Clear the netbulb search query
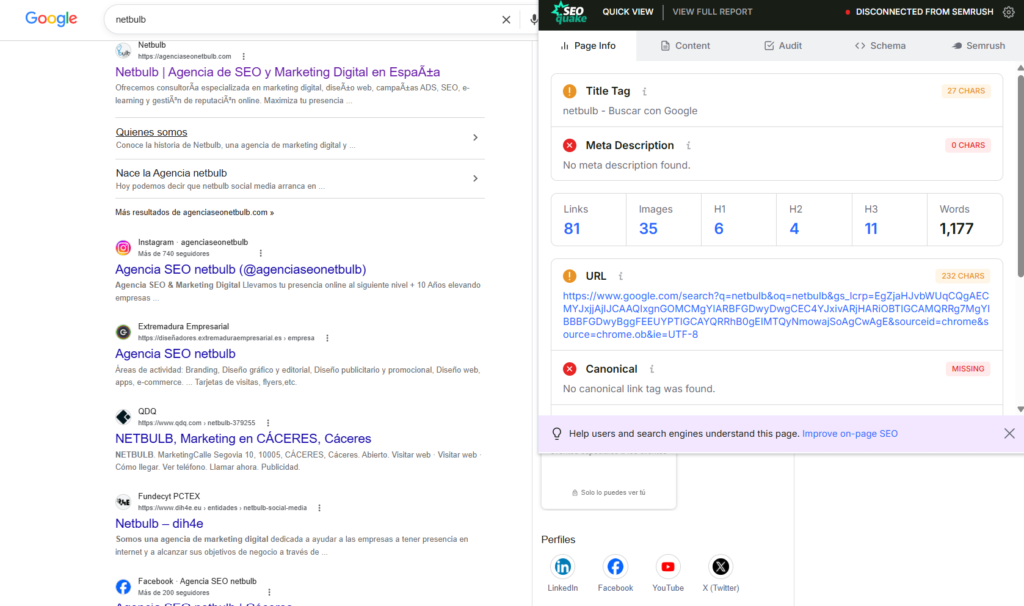Screen dimensions: 1024x606 tap(506, 20)
